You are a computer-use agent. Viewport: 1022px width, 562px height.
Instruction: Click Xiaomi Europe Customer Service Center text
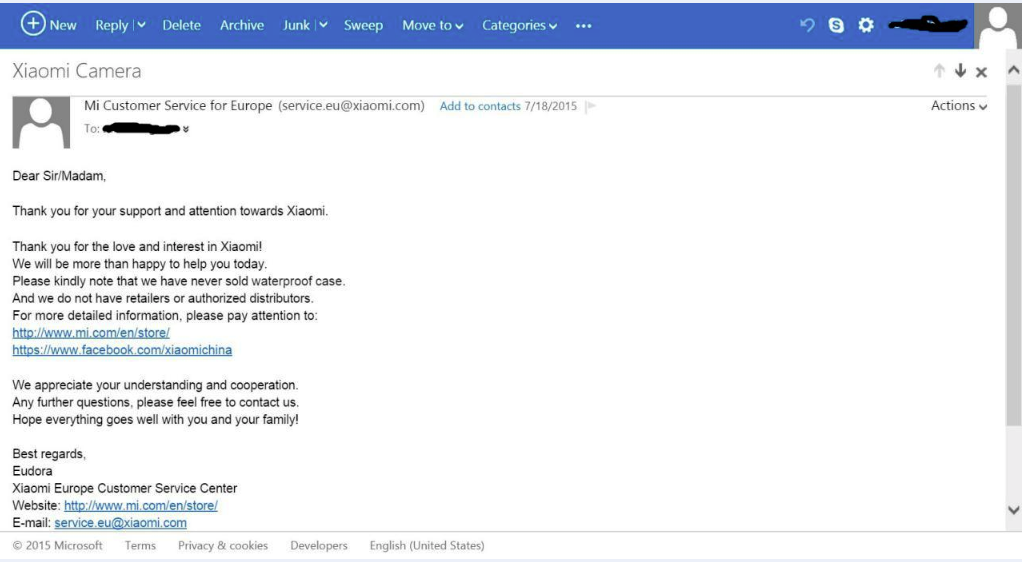[x=124, y=488]
